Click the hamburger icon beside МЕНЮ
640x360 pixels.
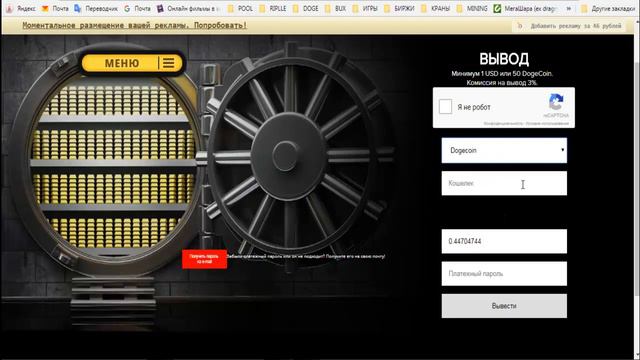click(x=169, y=63)
